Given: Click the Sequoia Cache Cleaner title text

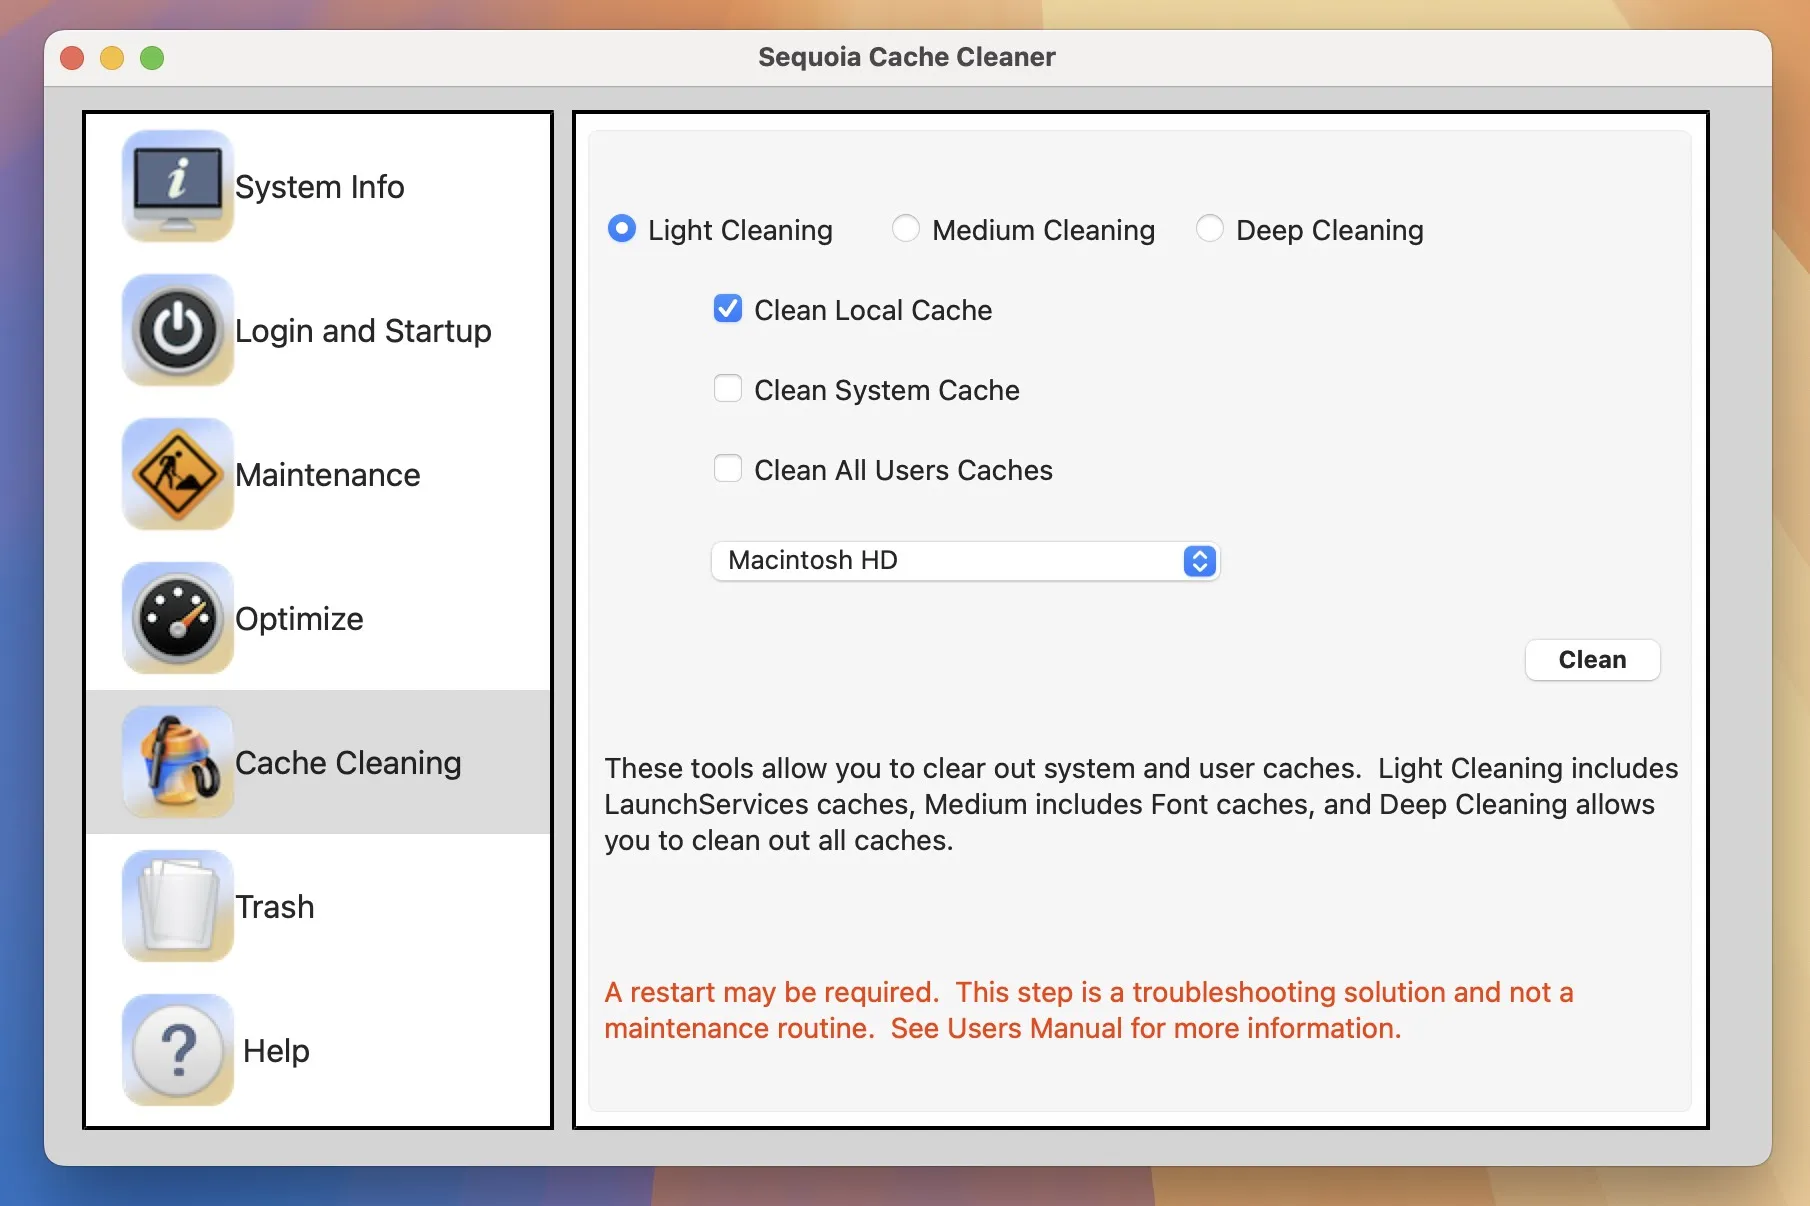Looking at the screenshot, I should pyautogui.click(x=907, y=57).
